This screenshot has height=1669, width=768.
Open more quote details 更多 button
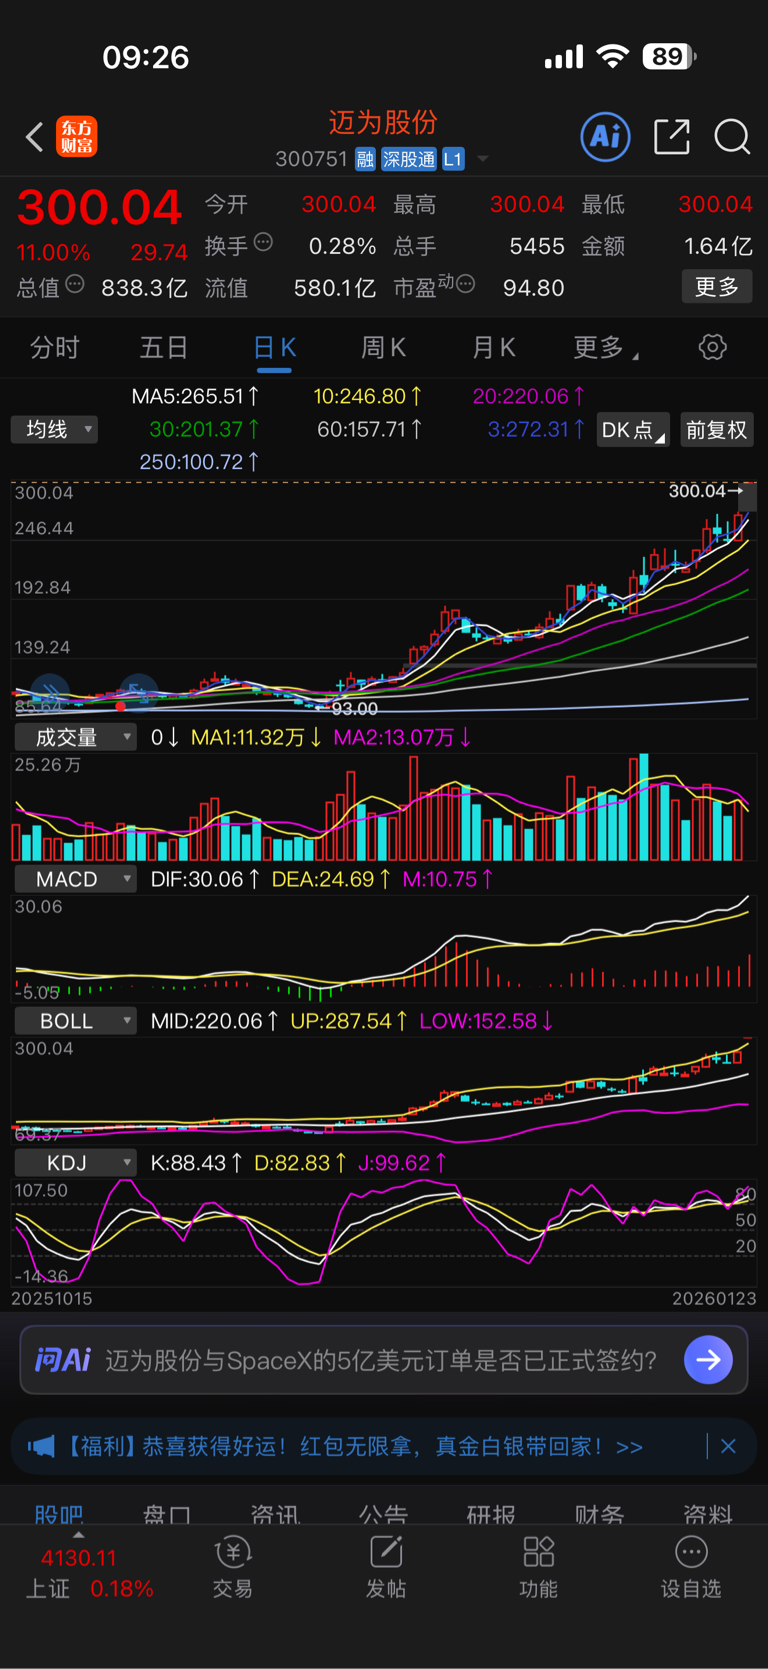(717, 287)
